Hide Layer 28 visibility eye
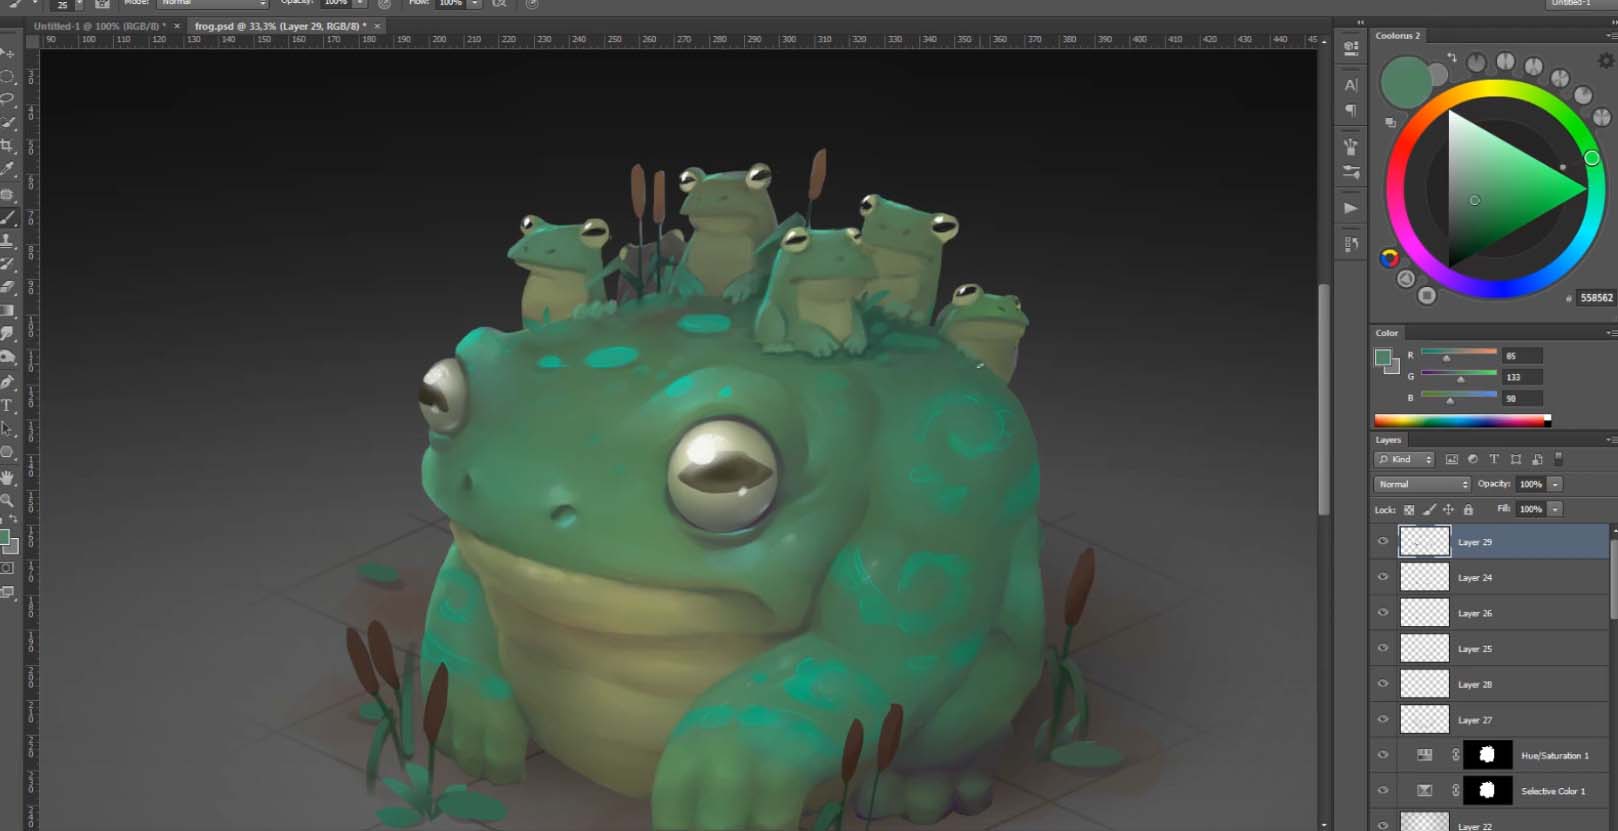Image resolution: width=1618 pixels, height=831 pixels. click(x=1383, y=684)
